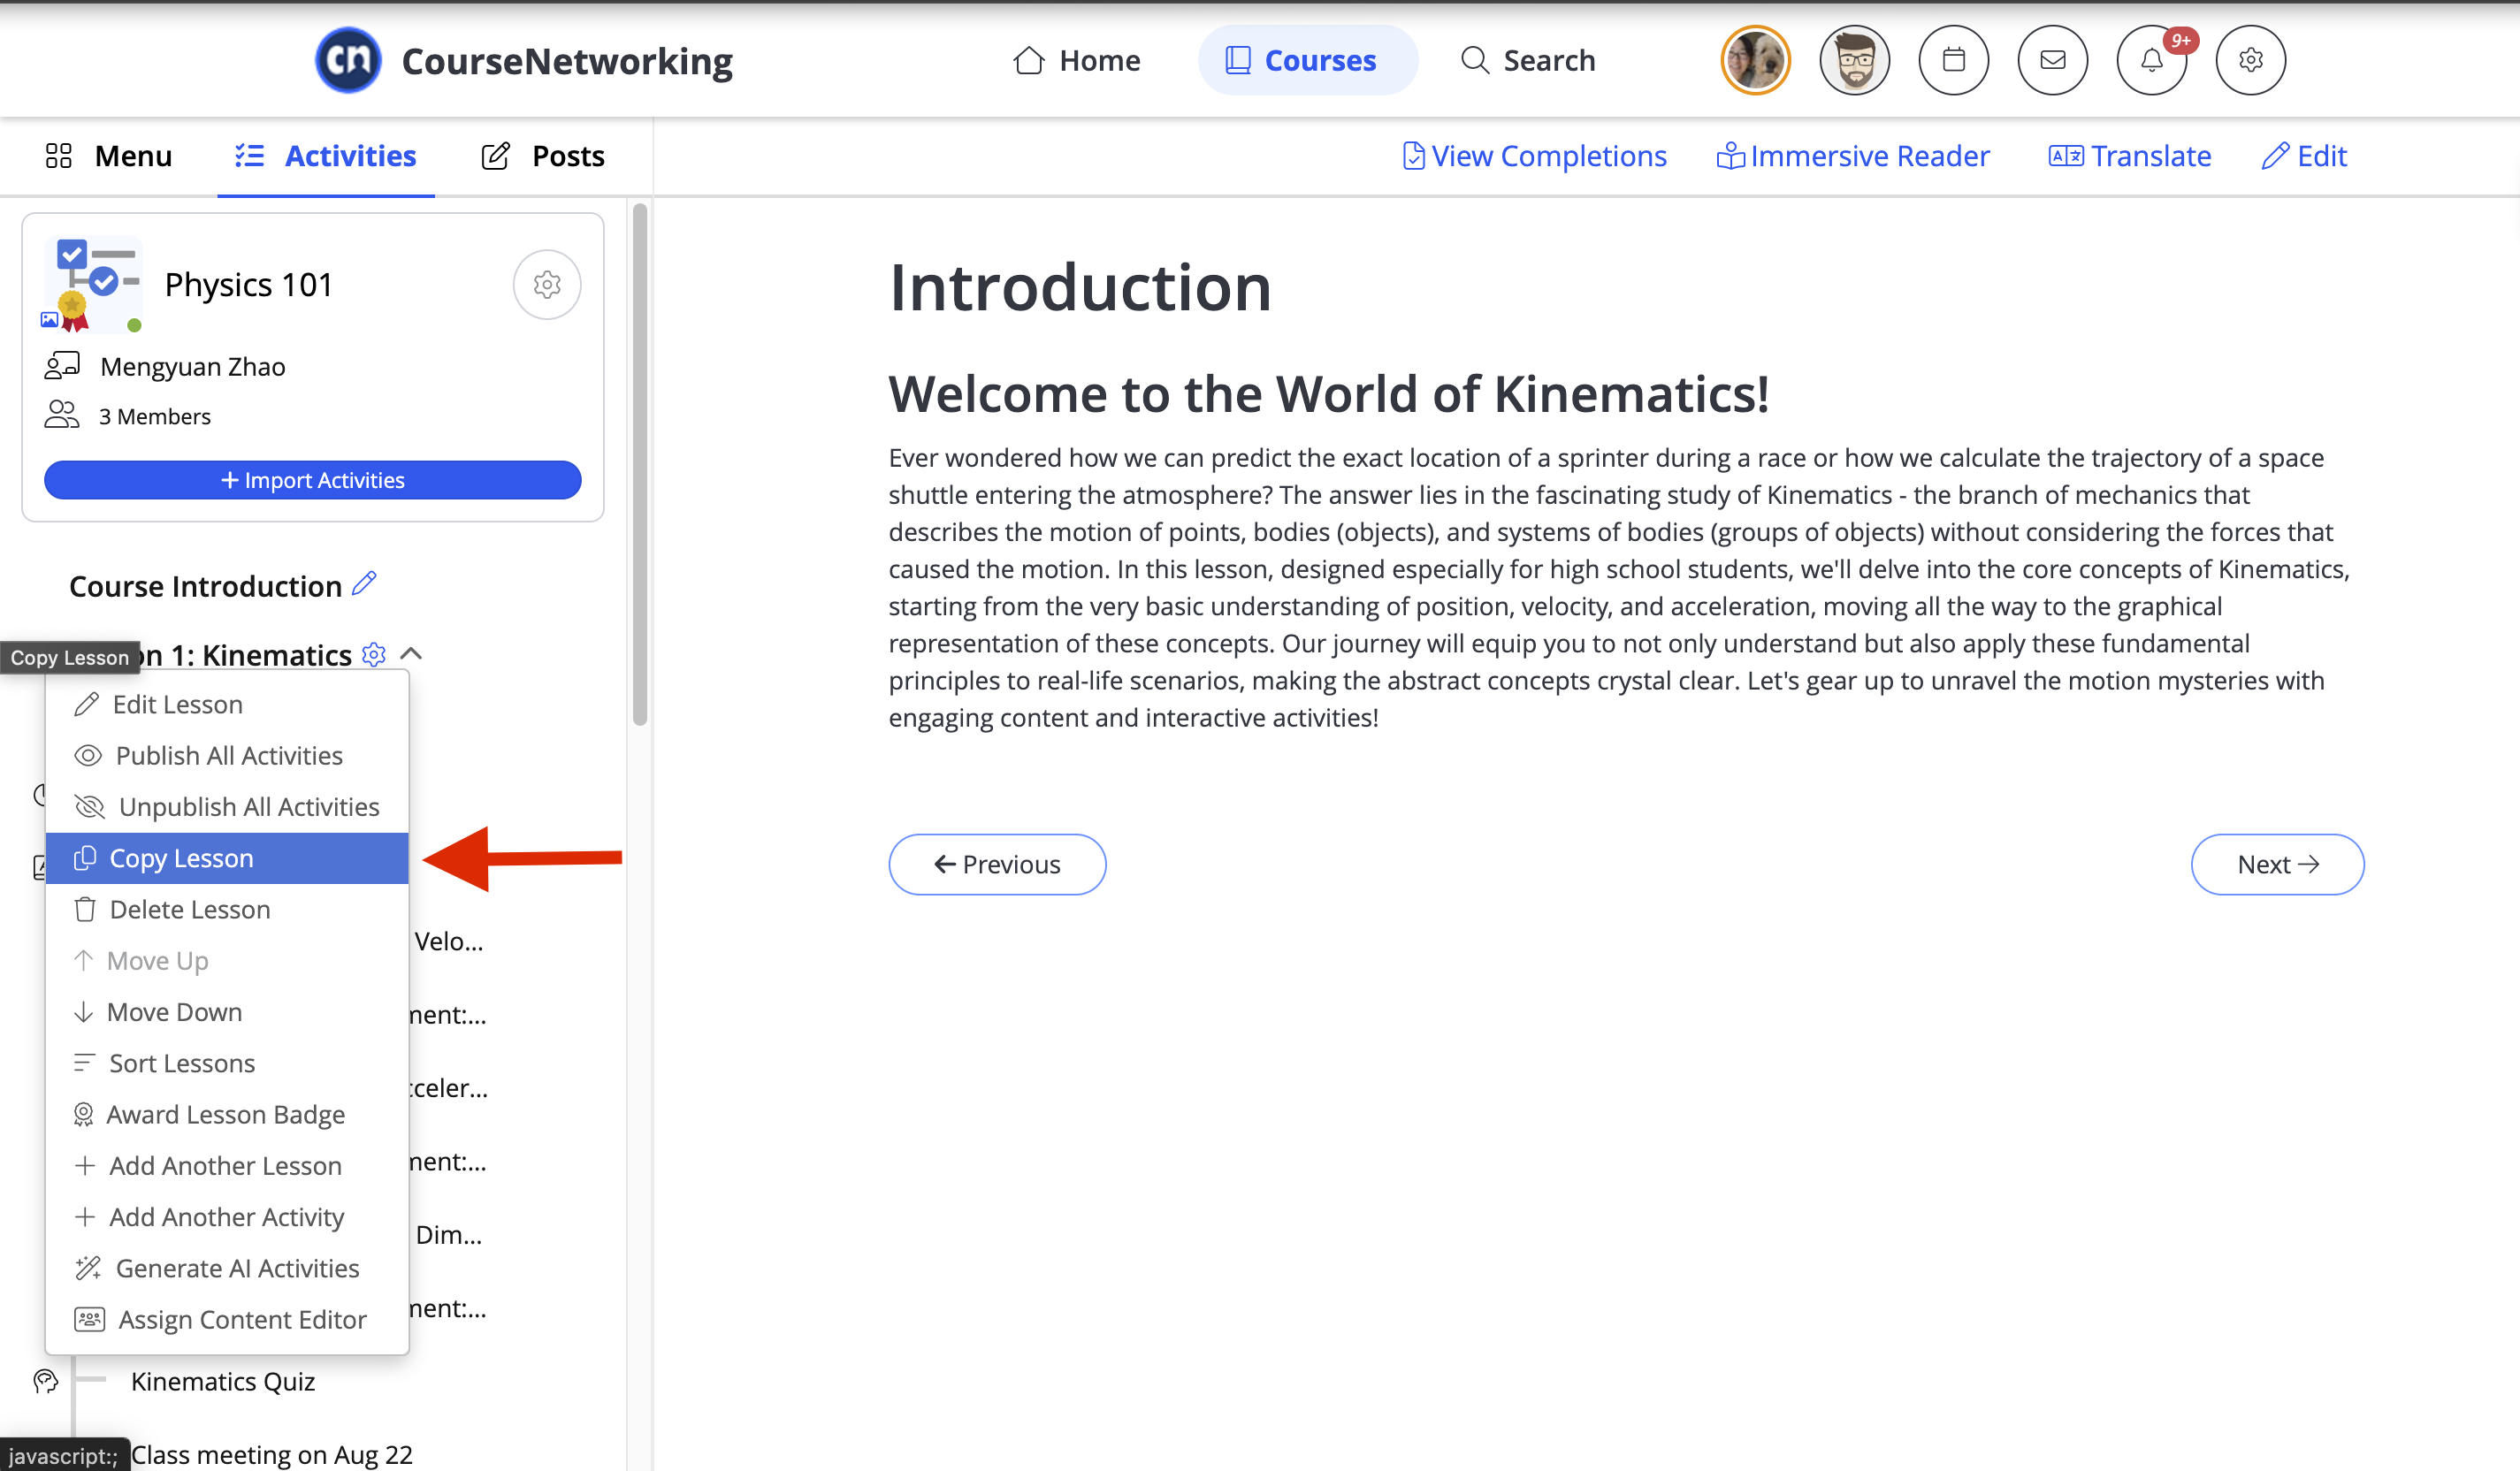Open the mail inbox icon
The width and height of the screenshot is (2520, 1471).
2052,60
